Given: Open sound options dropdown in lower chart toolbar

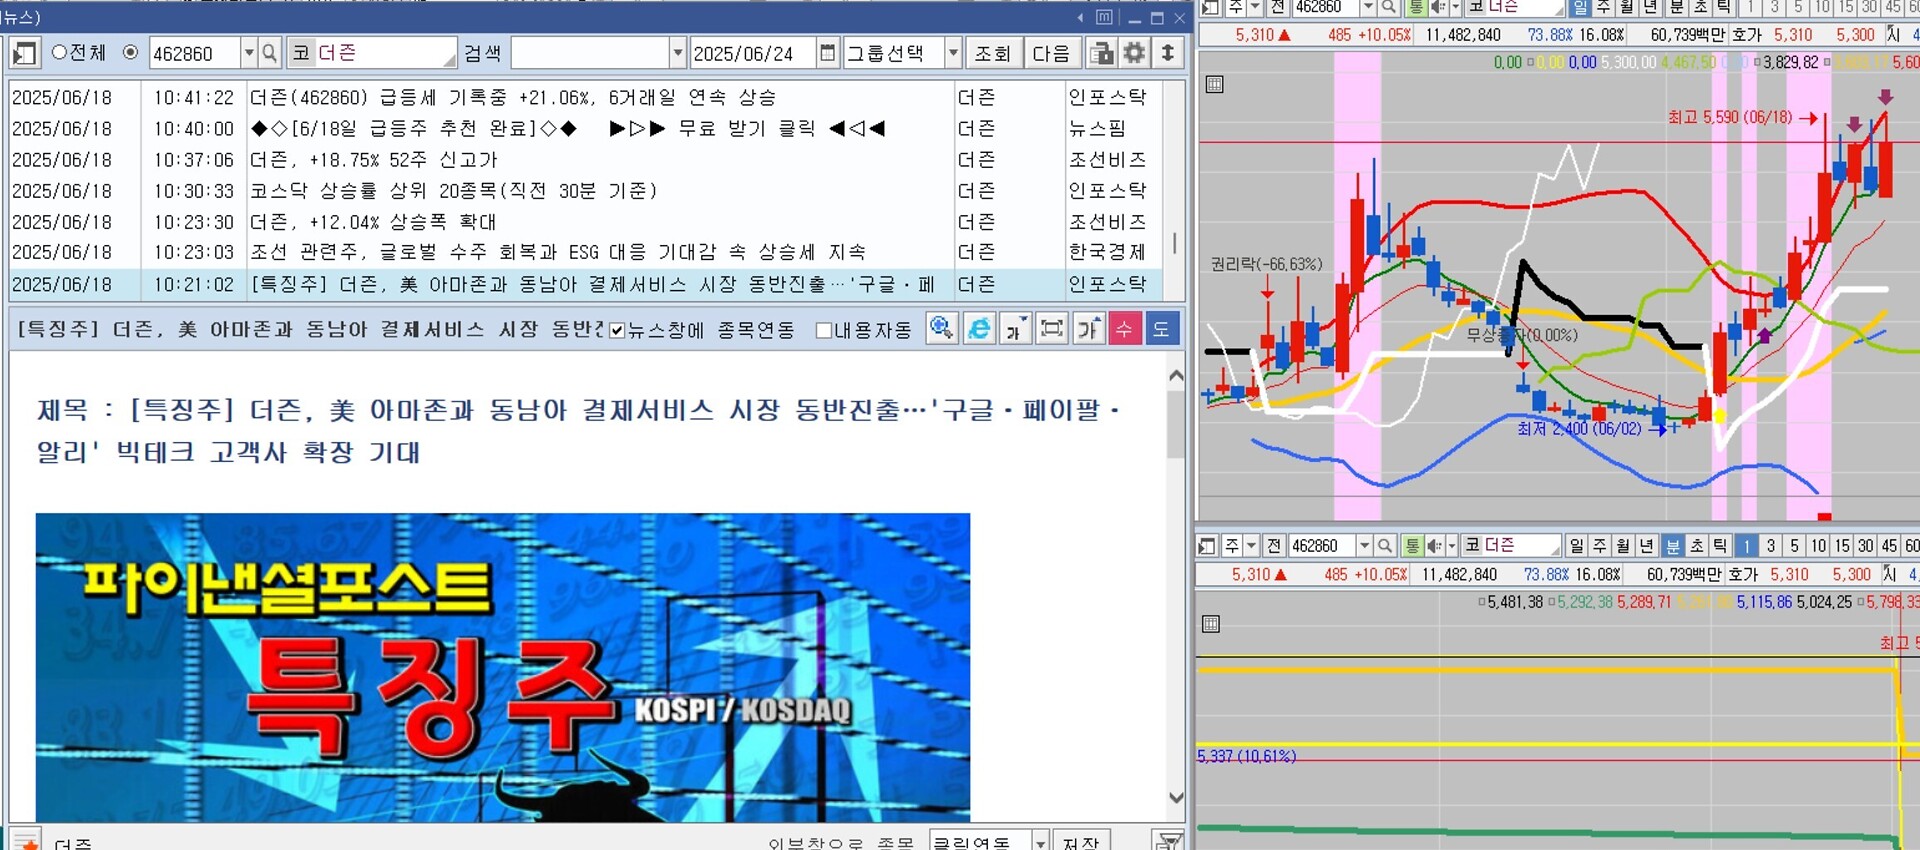Looking at the screenshot, I should 1451,545.
